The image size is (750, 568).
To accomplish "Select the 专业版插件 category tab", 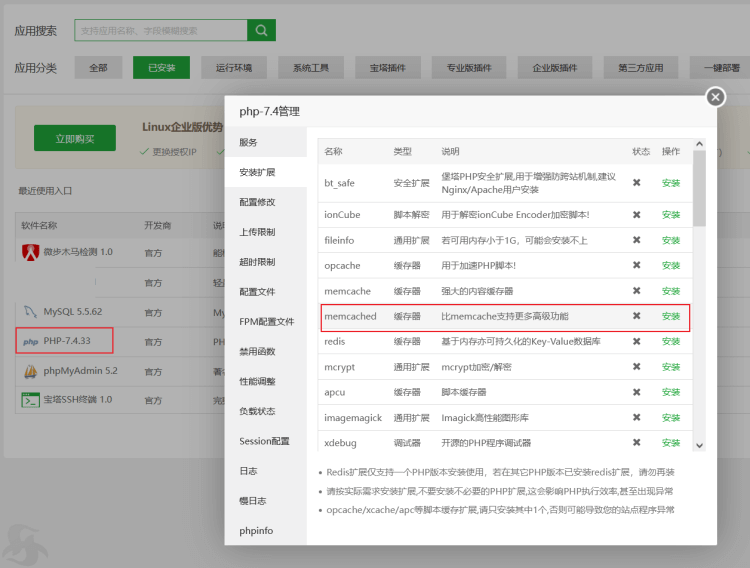I will point(469,67).
